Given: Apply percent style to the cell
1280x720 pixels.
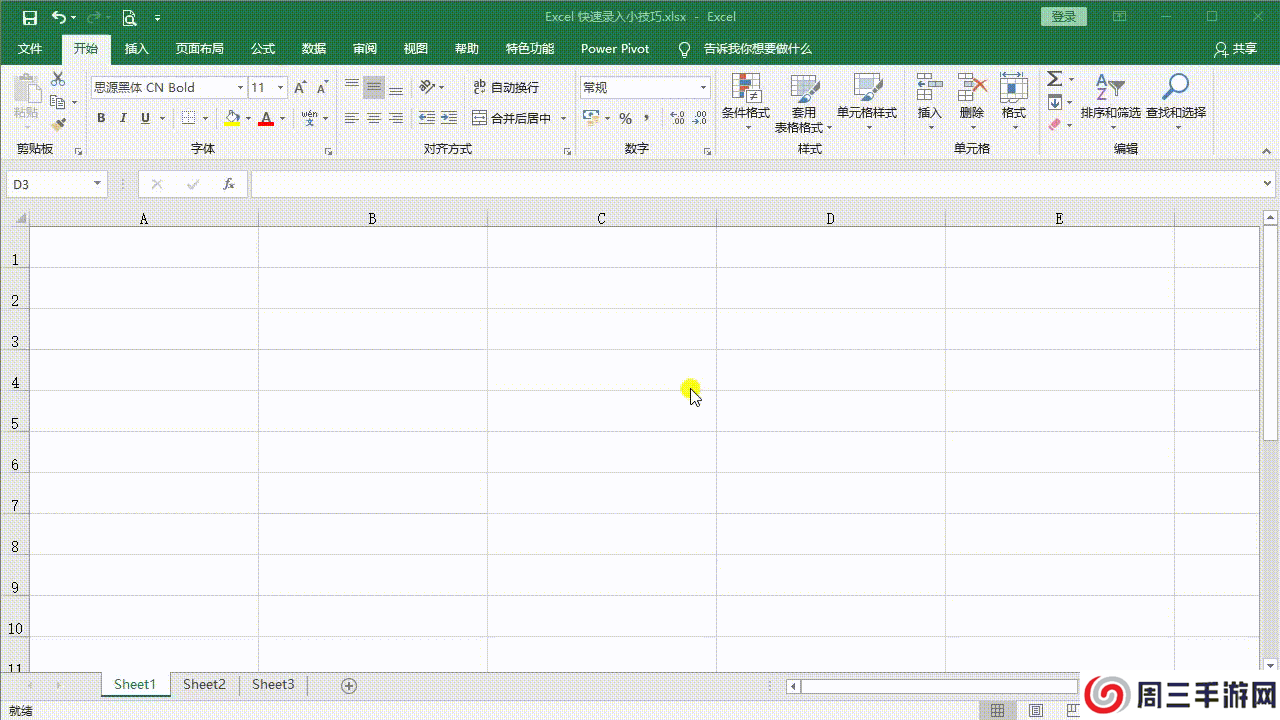Looking at the screenshot, I should 625,118.
